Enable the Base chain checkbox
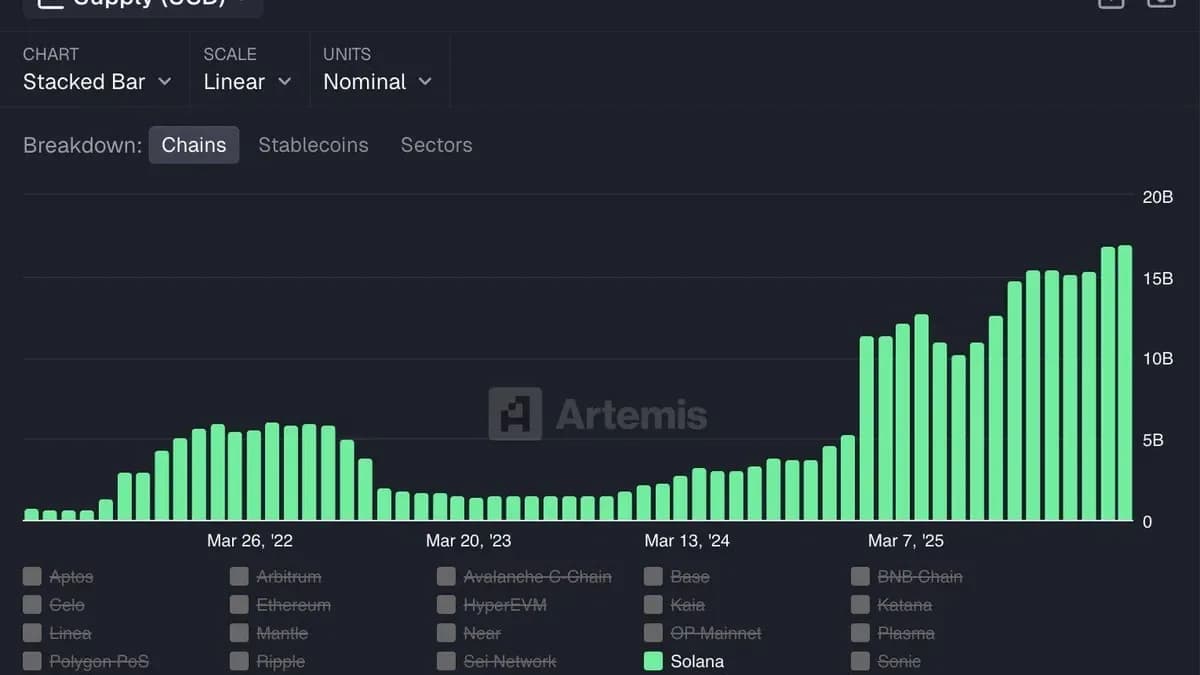This screenshot has width=1200, height=675. pyautogui.click(x=653, y=576)
